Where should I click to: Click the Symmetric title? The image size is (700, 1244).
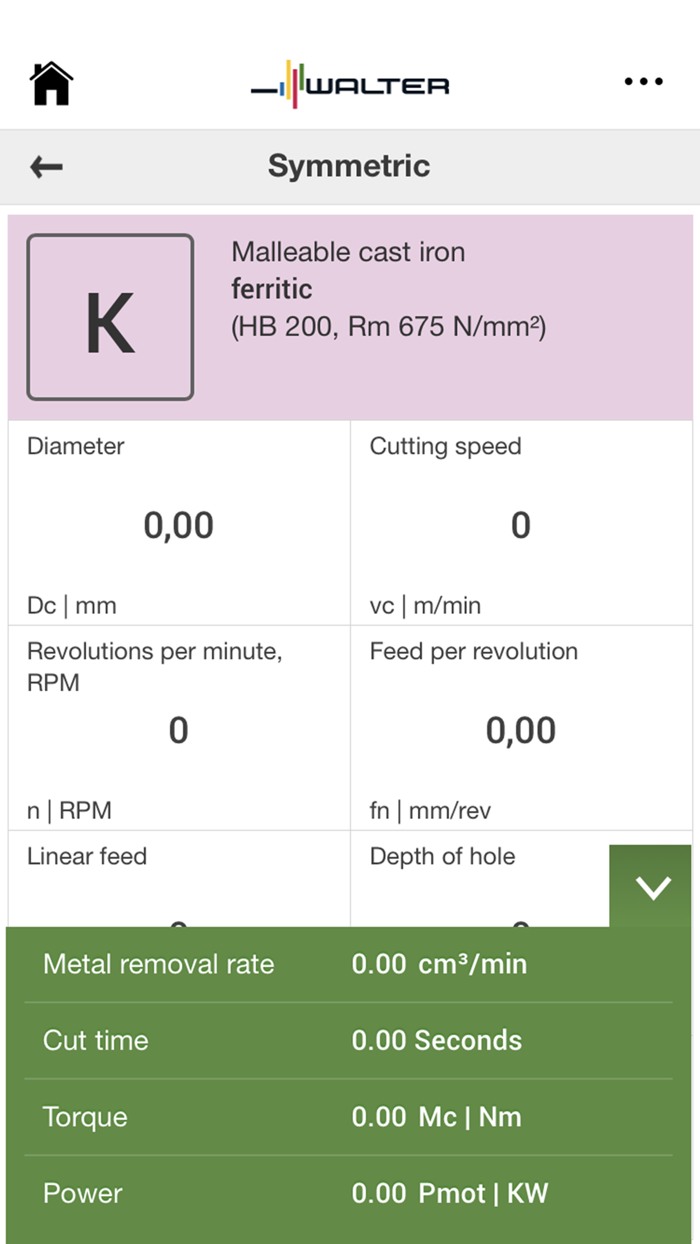coord(348,166)
